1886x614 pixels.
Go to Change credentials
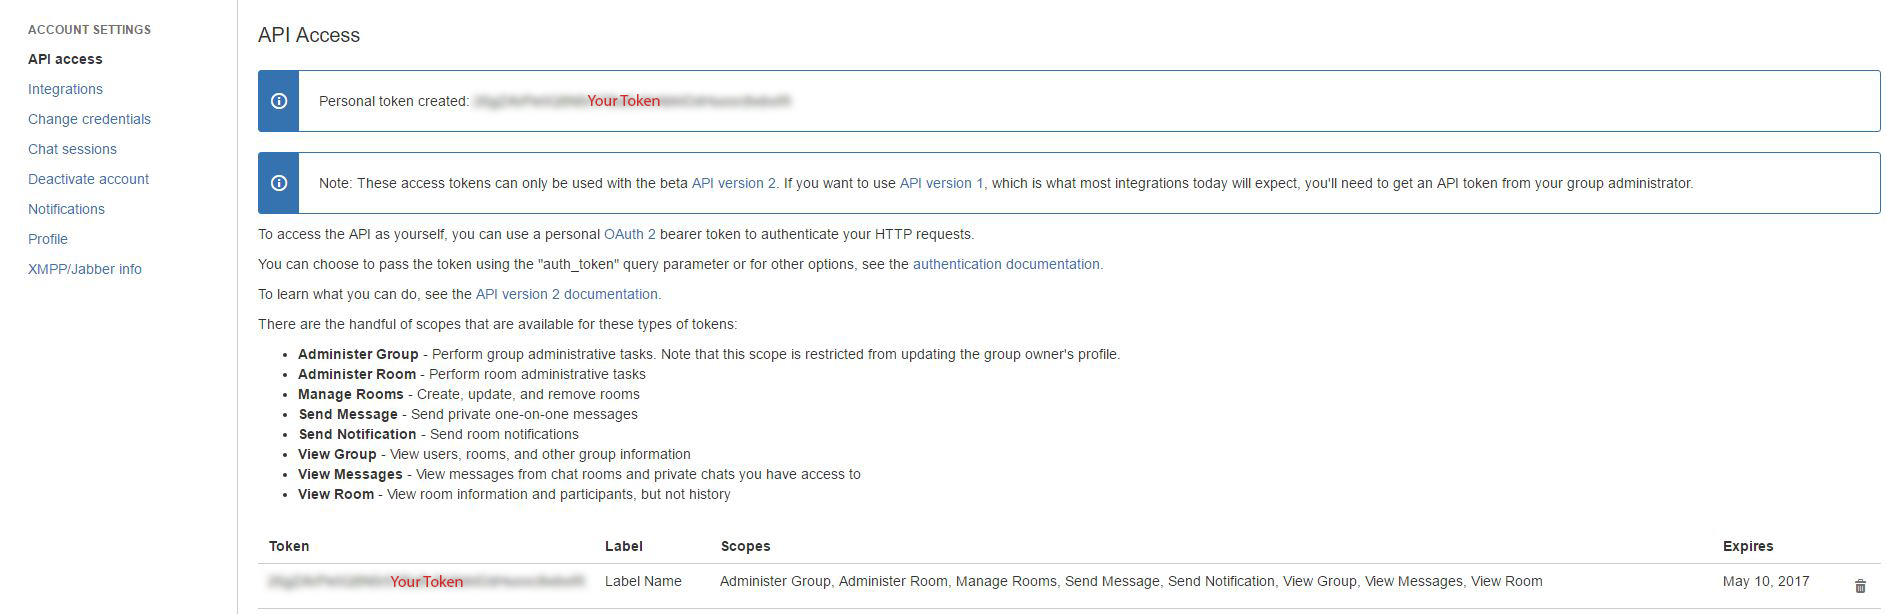(89, 119)
